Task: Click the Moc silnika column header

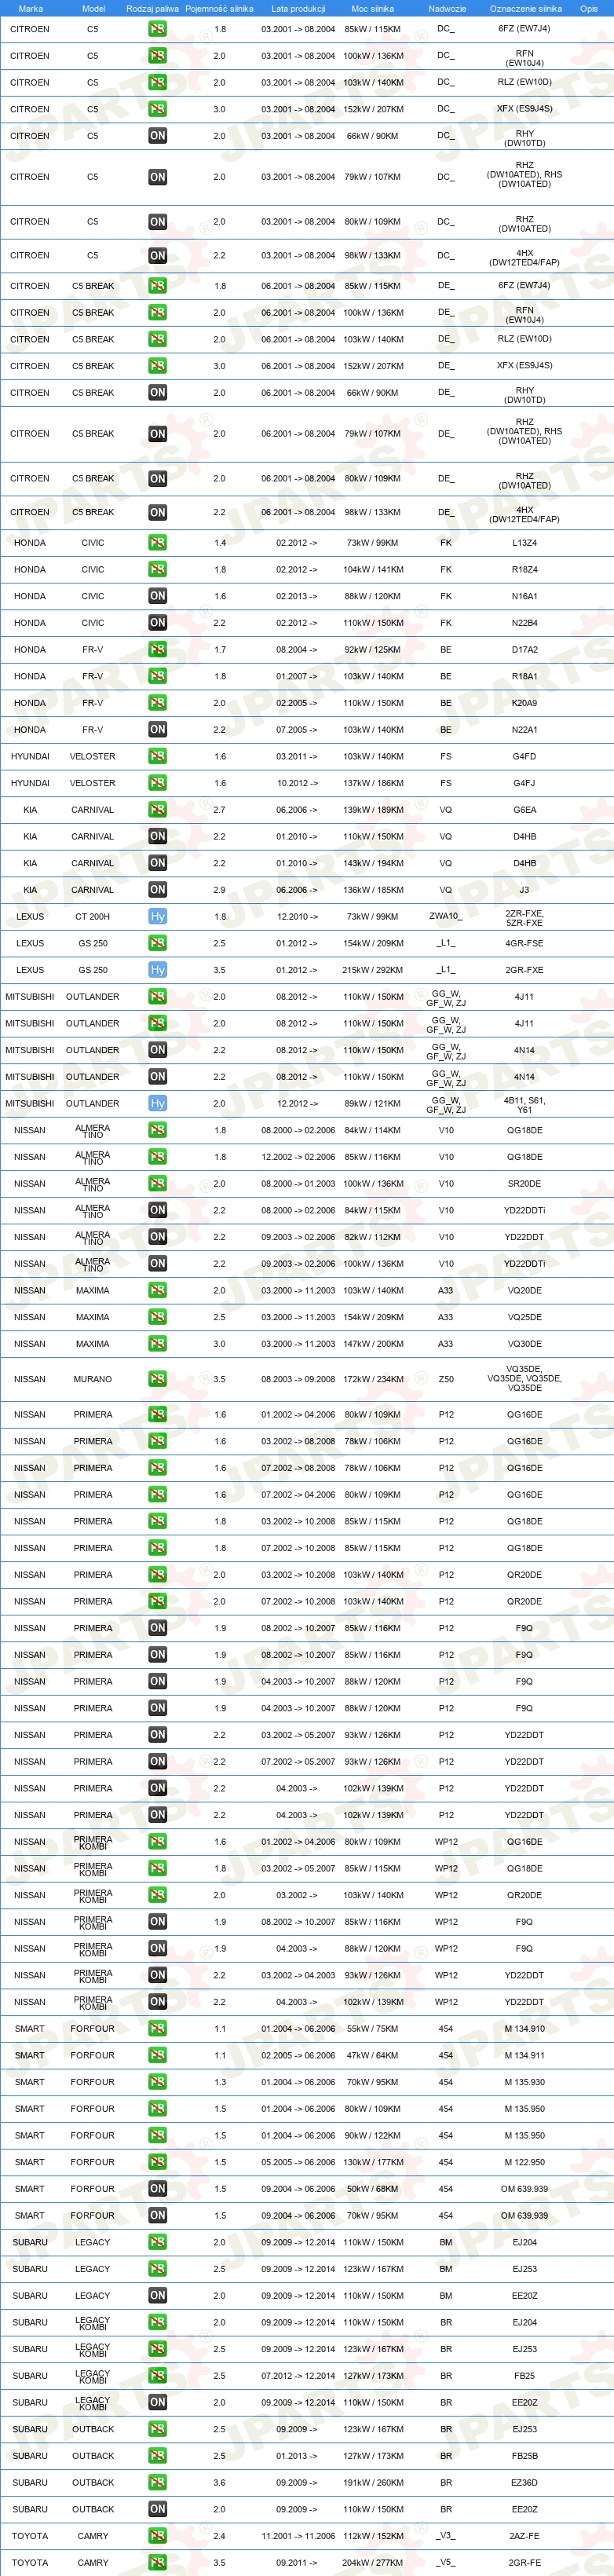Action: (x=372, y=9)
